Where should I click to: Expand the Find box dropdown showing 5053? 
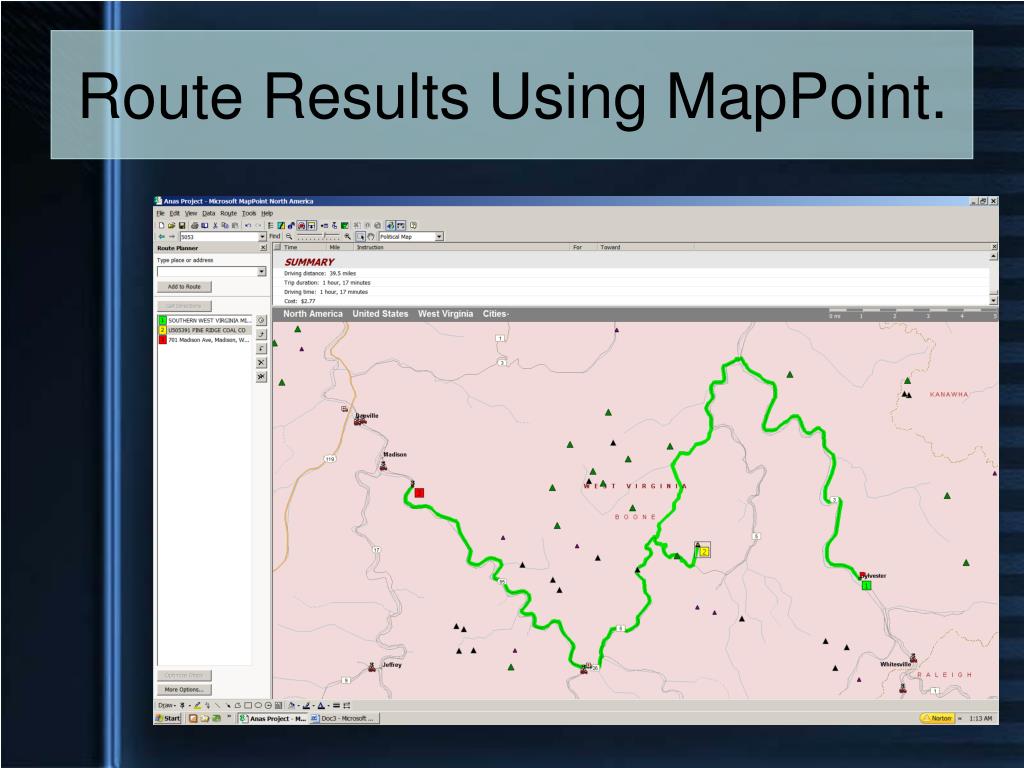[x=262, y=236]
